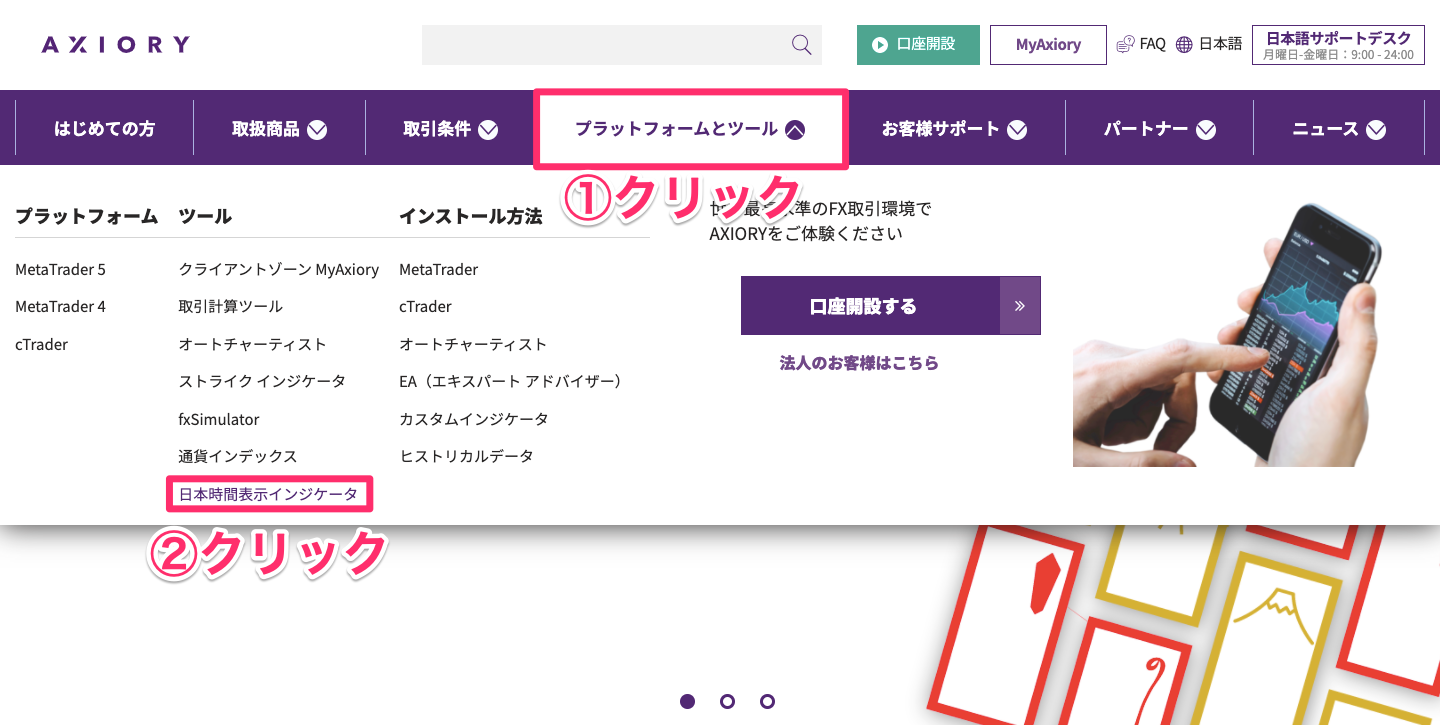Open オートチャーティスト under インストール方法
This screenshot has height=725, width=1440.
473,344
